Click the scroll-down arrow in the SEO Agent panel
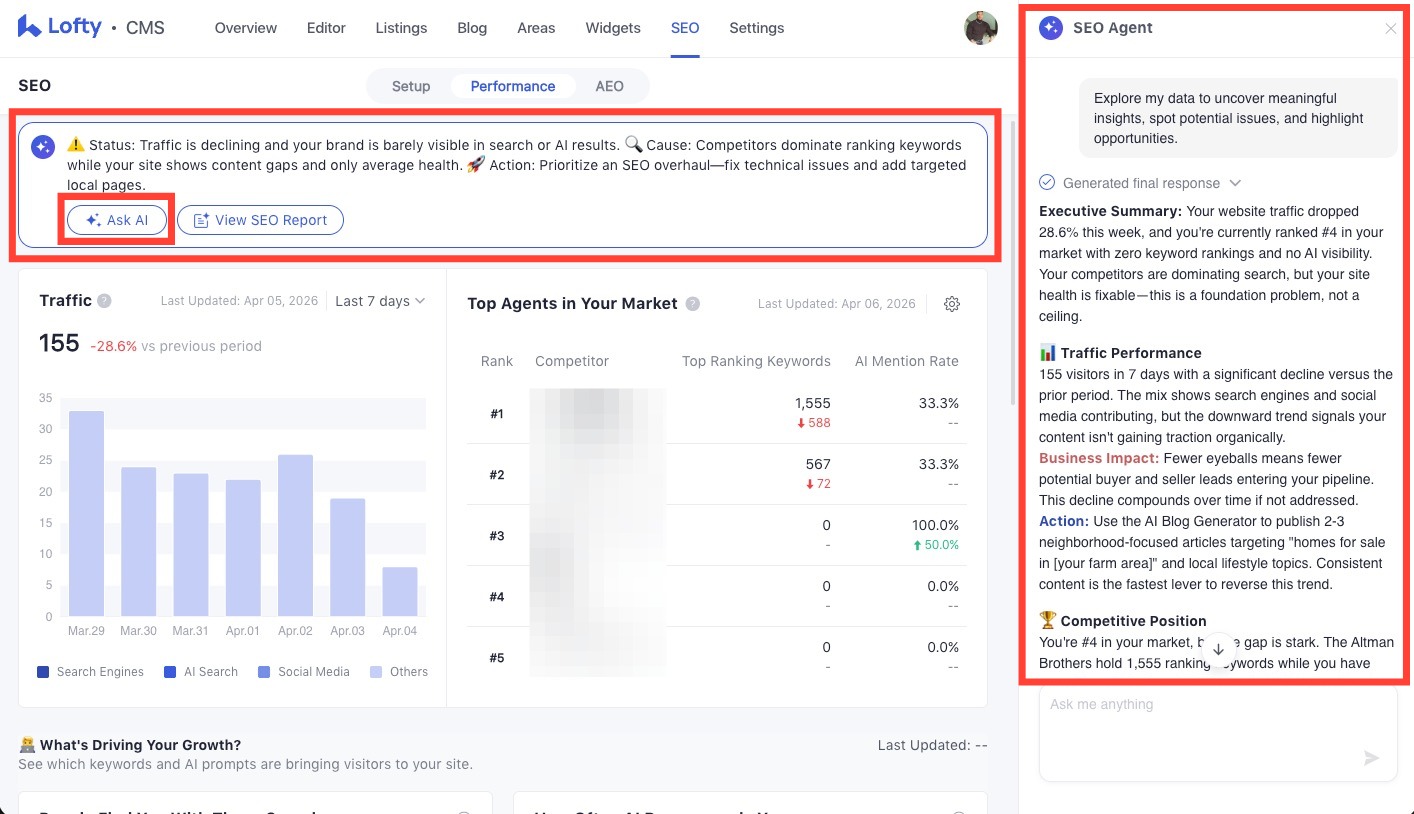The width and height of the screenshot is (1414, 814). [x=1218, y=648]
